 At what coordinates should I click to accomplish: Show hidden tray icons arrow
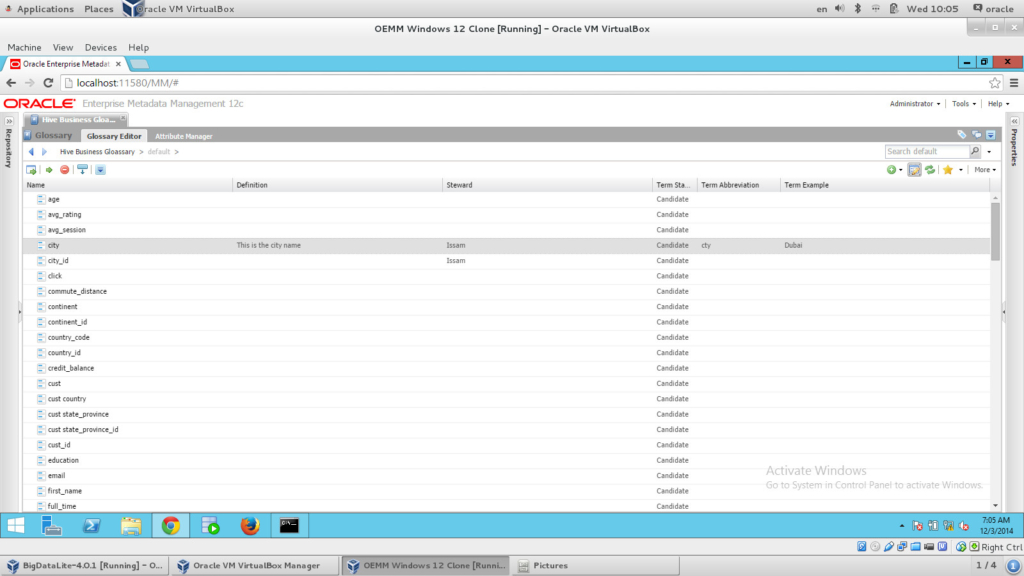coord(902,526)
